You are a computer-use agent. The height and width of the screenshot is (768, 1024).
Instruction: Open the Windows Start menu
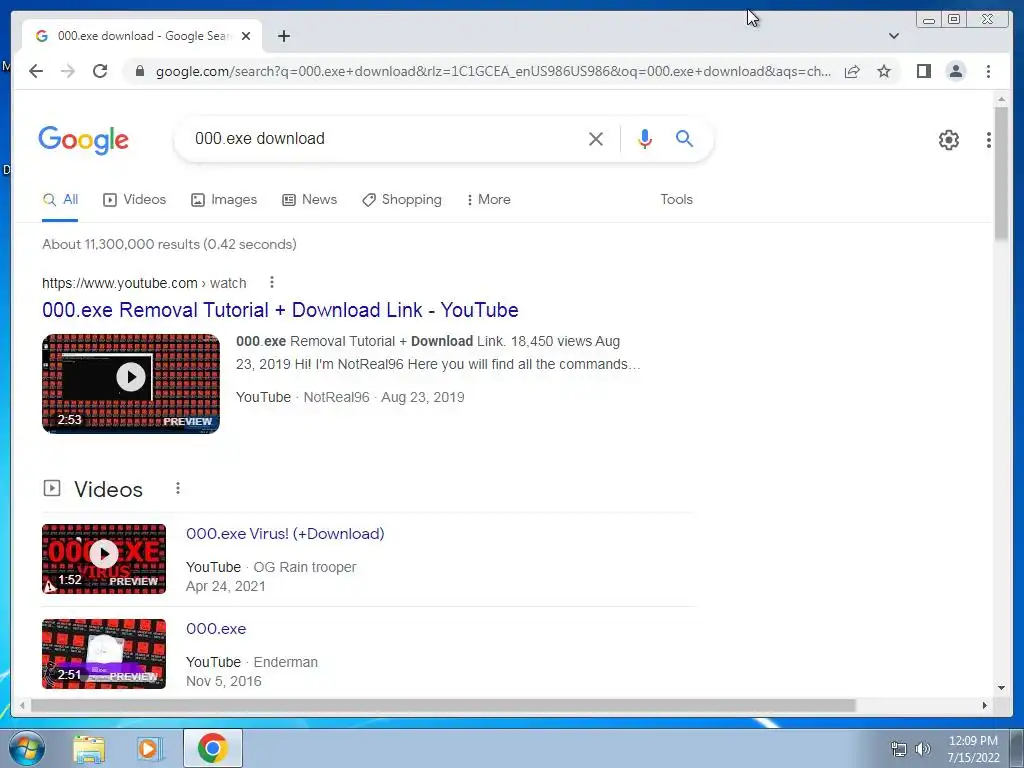[x=26, y=748]
